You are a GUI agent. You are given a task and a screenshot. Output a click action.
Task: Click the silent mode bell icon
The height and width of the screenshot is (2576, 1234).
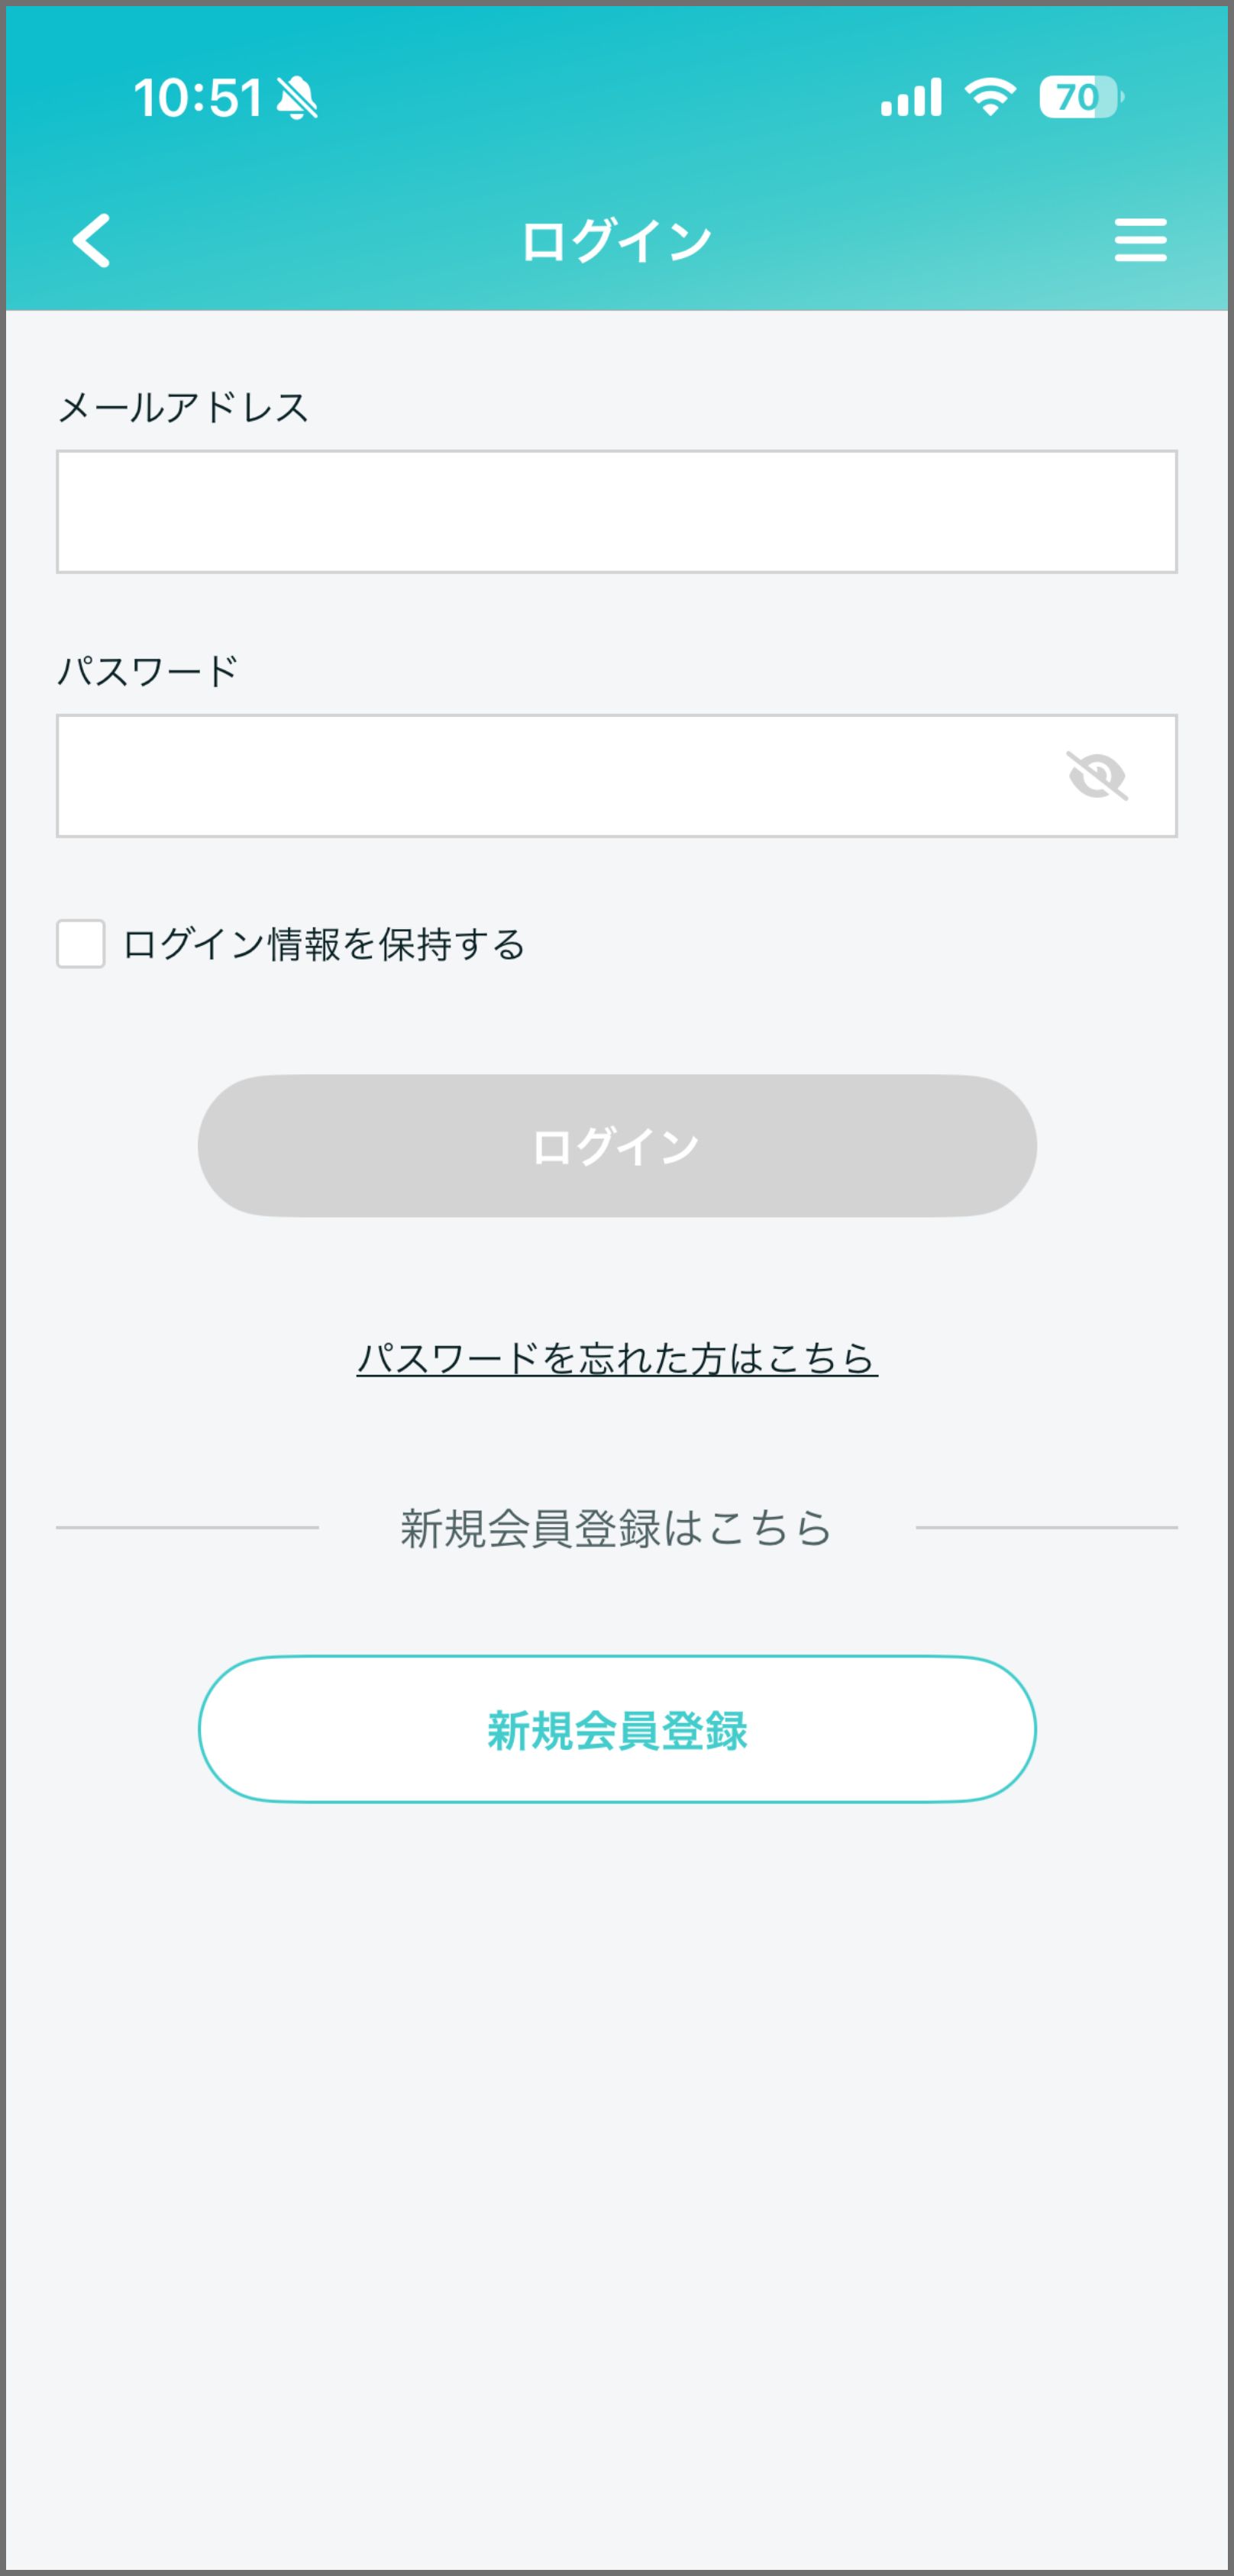pyautogui.click(x=297, y=98)
